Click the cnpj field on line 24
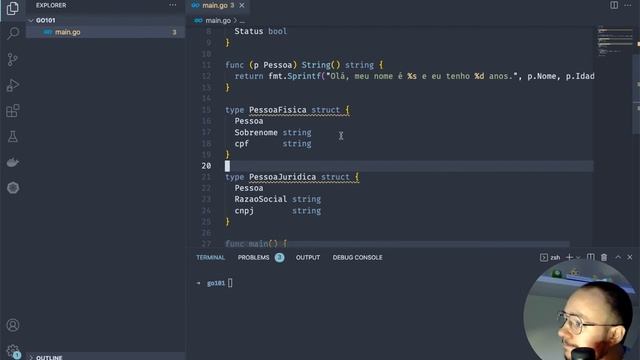The image size is (640, 360). pos(244,211)
